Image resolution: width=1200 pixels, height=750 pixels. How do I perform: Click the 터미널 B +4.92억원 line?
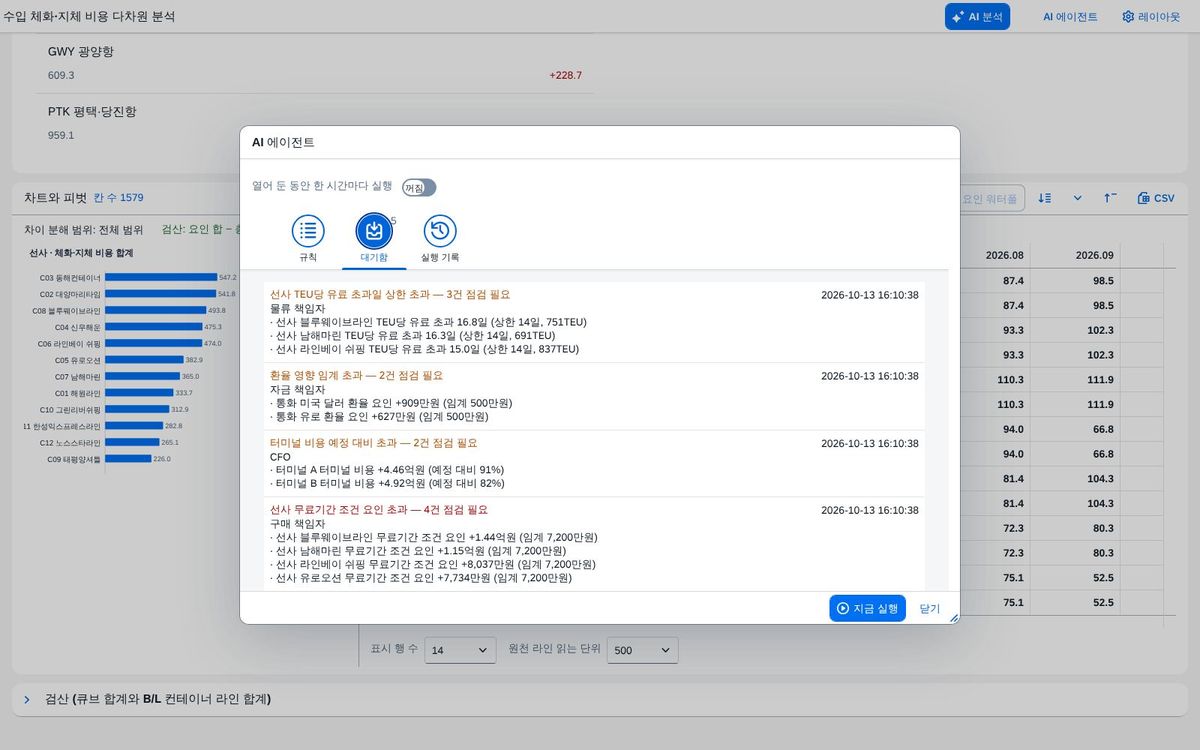[387, 484]
